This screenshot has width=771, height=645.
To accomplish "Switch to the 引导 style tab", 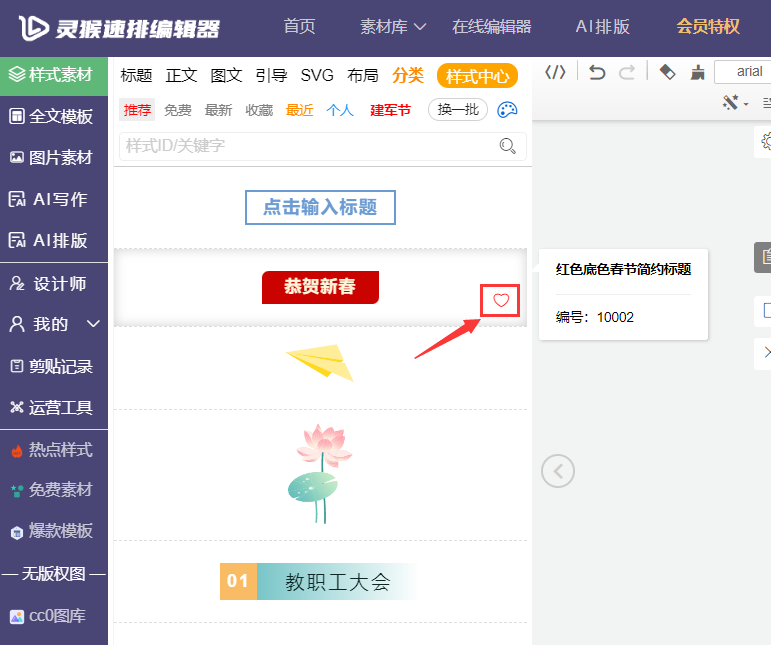I will point(271,75).
